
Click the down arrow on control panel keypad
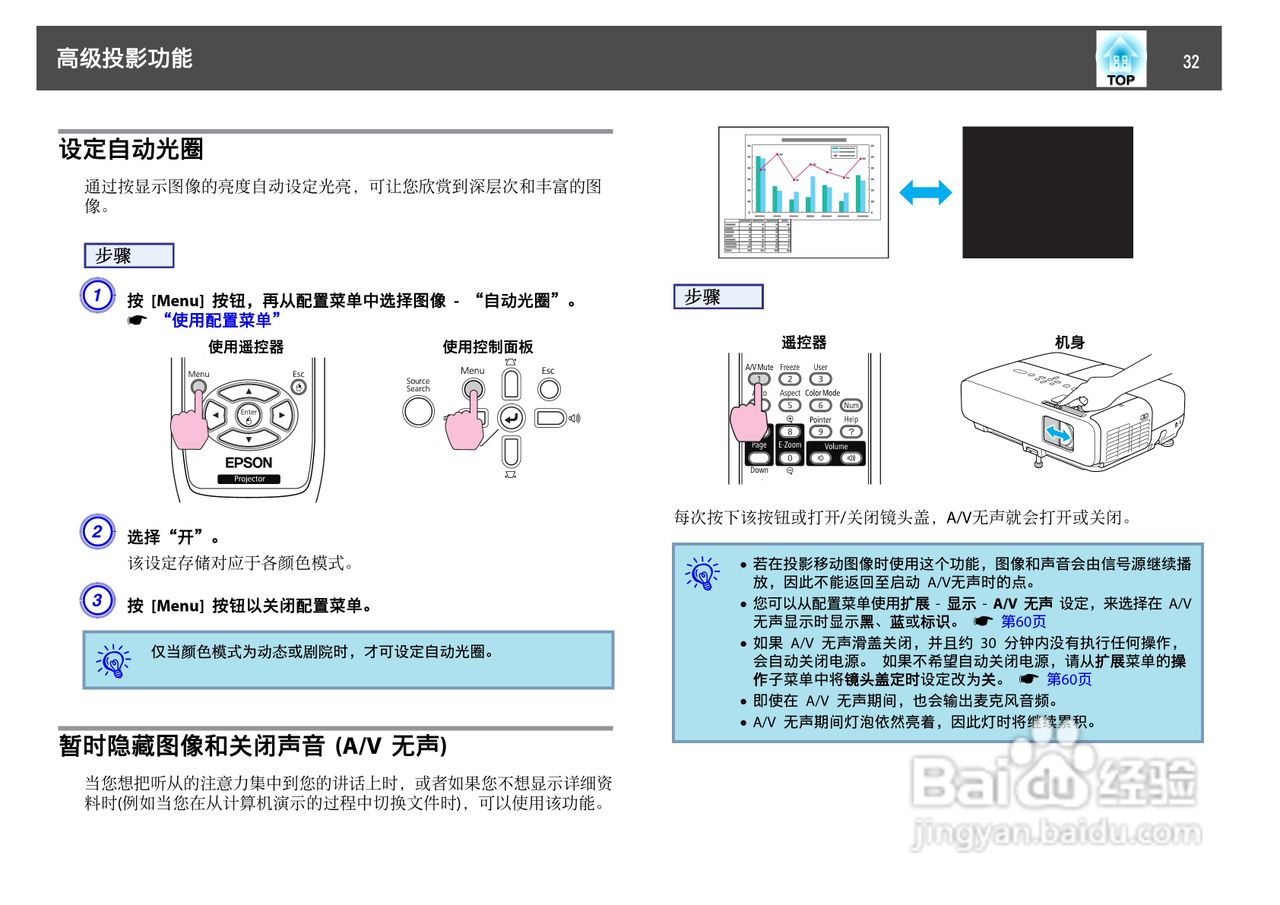click(510, 452)
